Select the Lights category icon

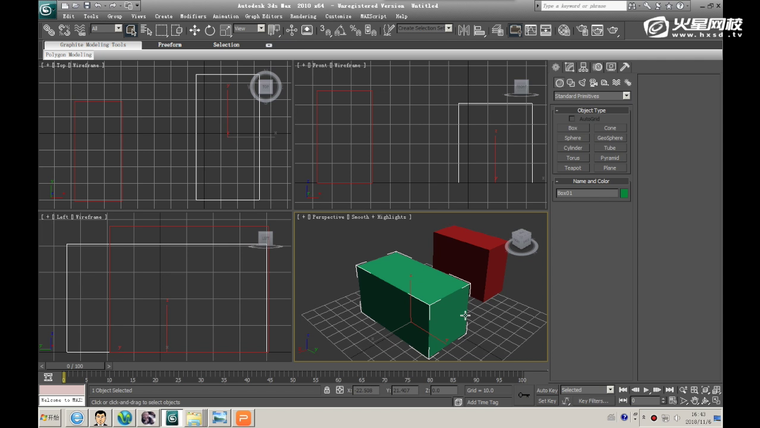click(582, 83)
